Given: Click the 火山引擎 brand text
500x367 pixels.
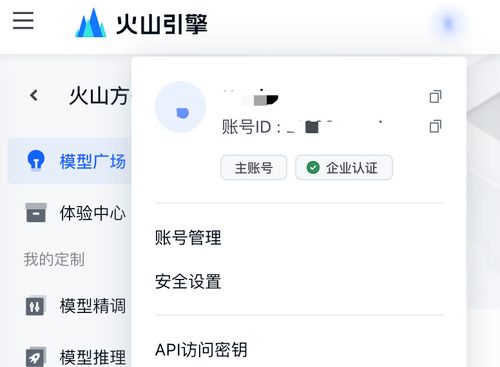Looking at the screenshot, I should click(162, 24).
